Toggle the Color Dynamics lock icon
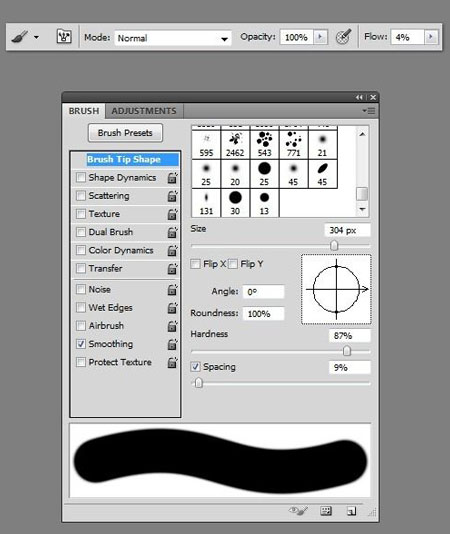 173,251
